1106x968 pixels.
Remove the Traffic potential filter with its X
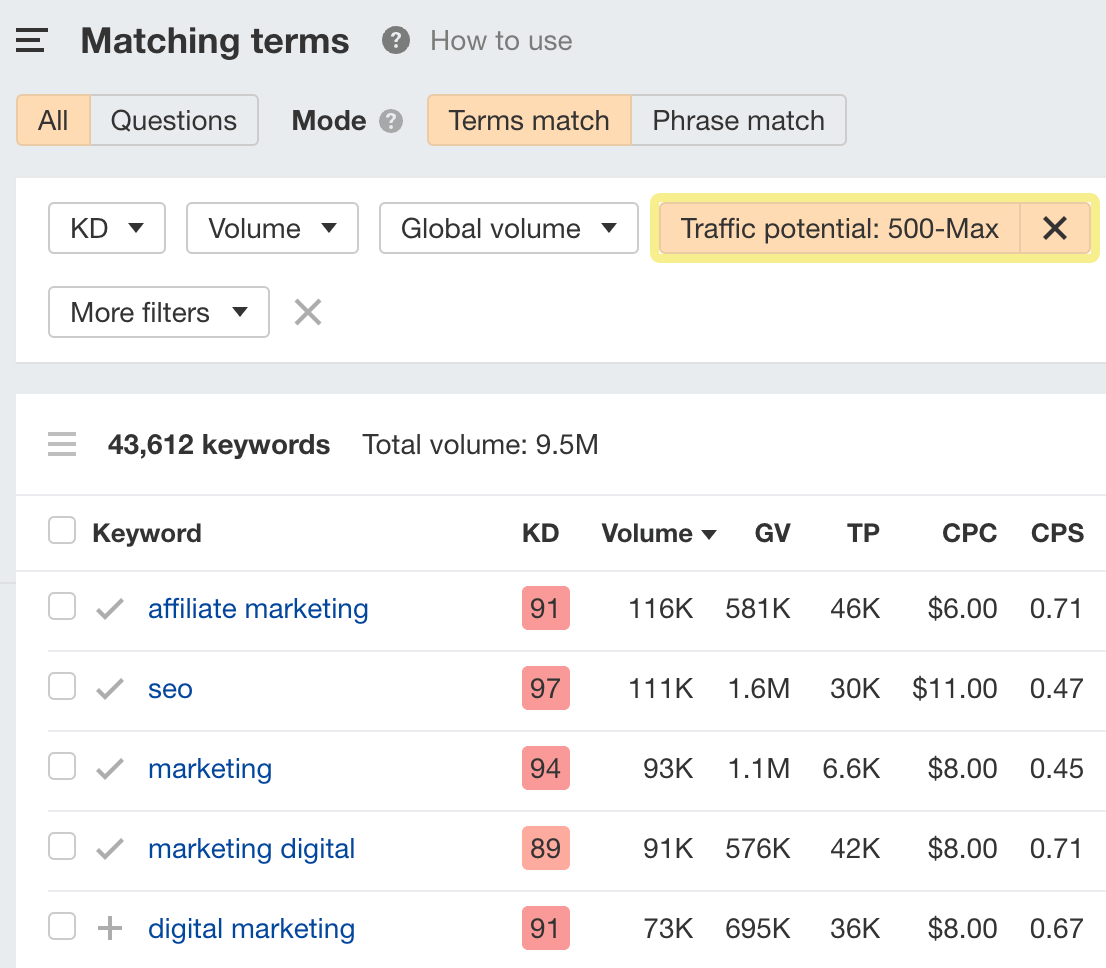tap(1054, 228)
